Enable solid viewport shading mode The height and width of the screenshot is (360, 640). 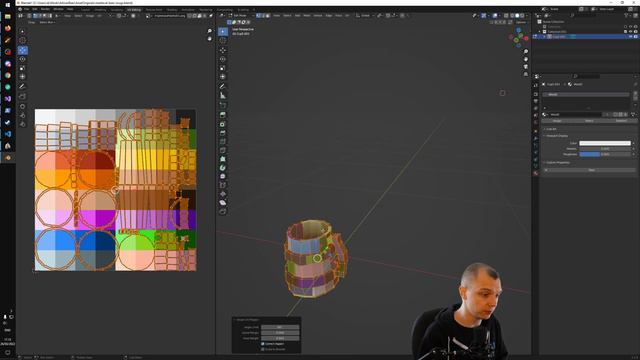[517, 16]
